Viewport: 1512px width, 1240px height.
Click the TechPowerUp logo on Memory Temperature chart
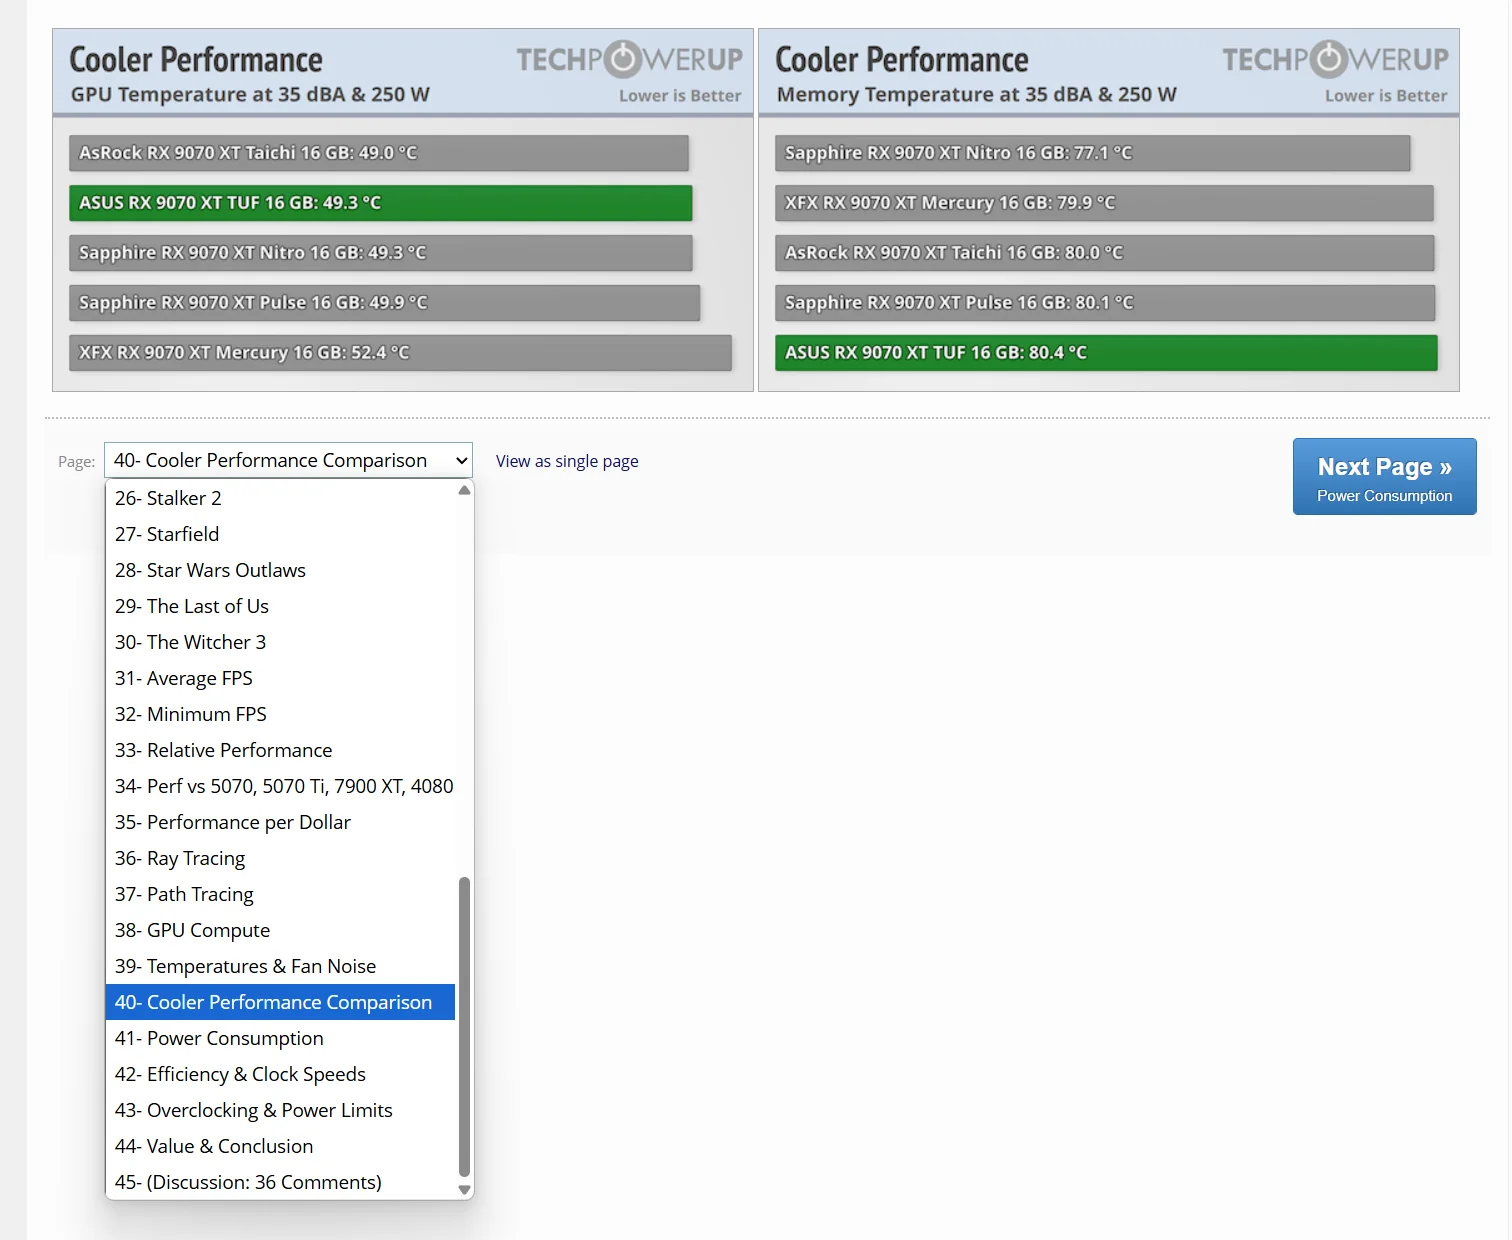[1335, 60]
